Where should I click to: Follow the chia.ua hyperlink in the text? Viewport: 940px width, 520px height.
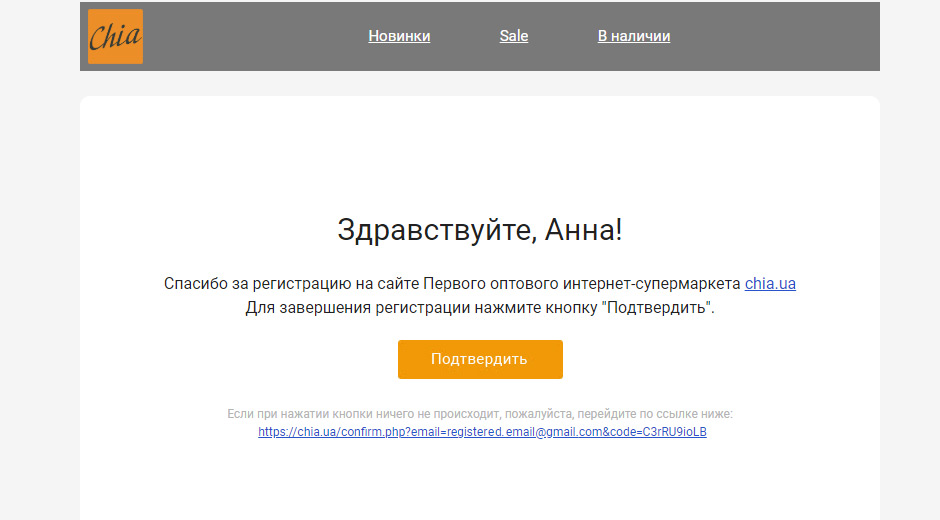770,283
